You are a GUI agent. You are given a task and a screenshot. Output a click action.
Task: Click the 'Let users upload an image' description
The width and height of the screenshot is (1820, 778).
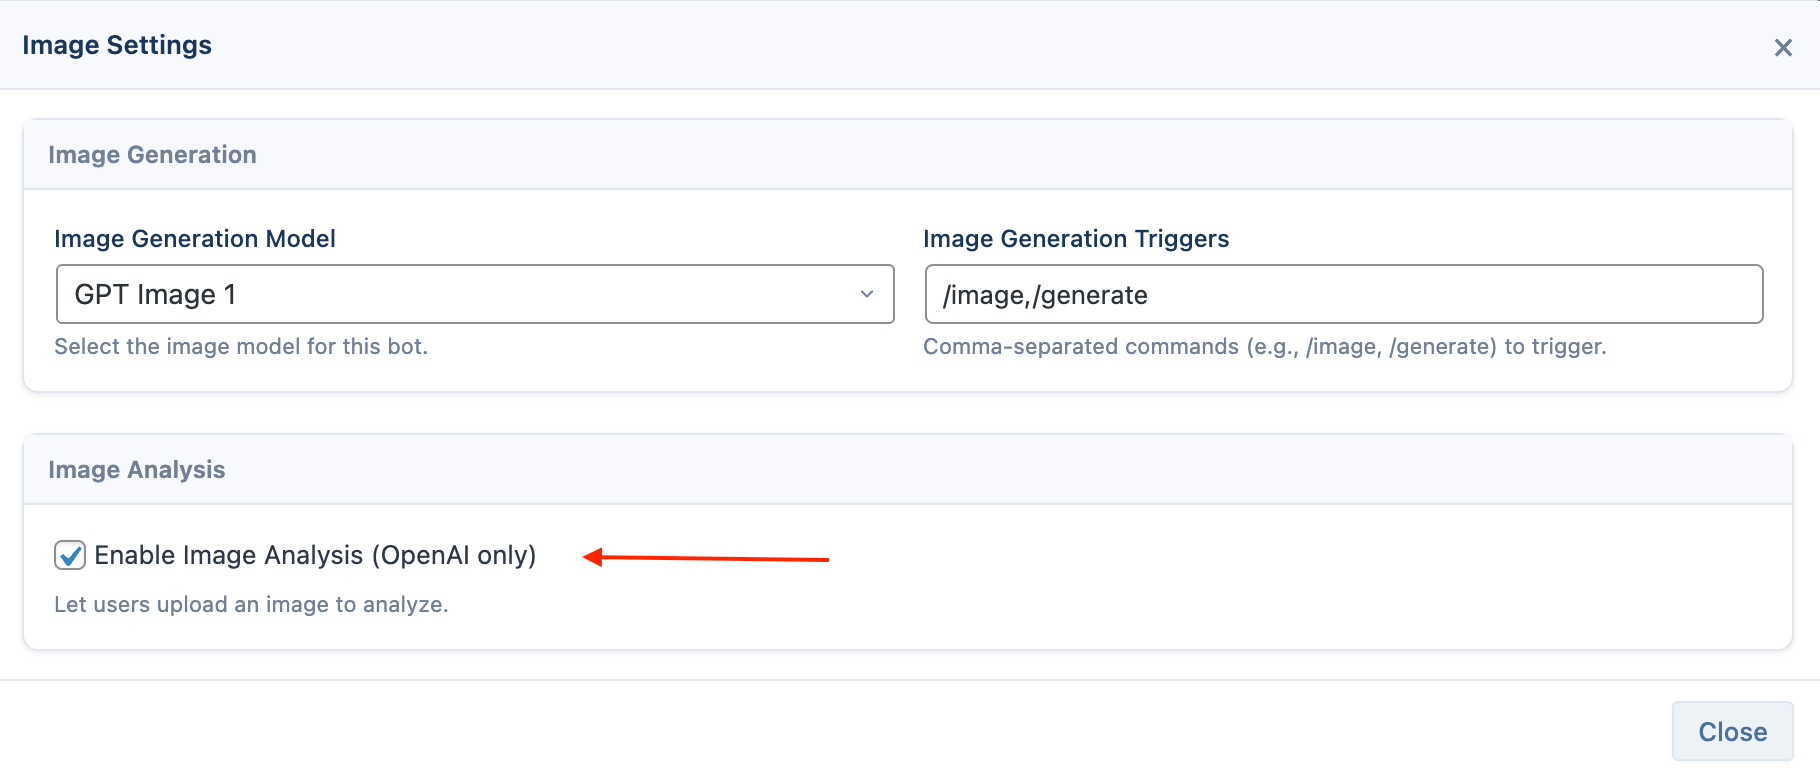click(x=251, y=604)
